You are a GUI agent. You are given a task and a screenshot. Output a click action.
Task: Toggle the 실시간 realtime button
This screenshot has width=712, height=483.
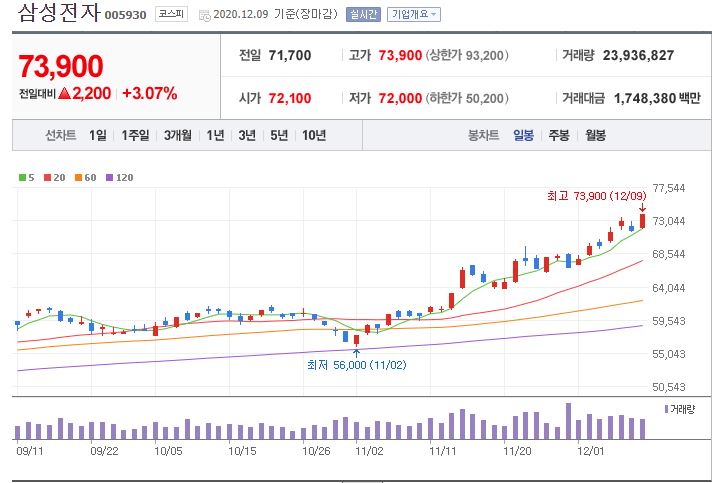point(363,15)
